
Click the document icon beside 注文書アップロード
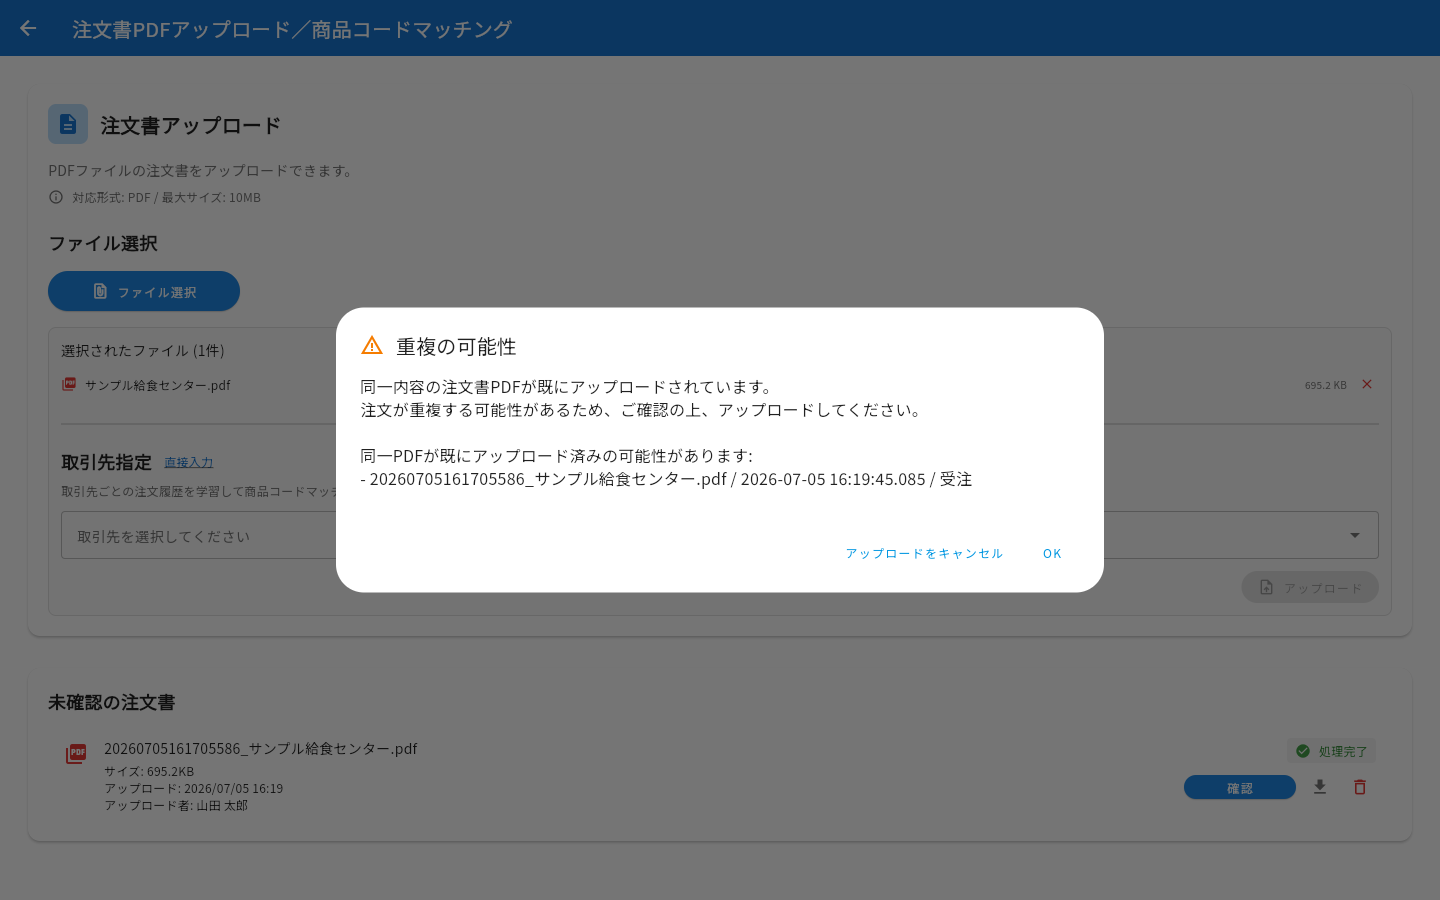click(x=68, y=124)
